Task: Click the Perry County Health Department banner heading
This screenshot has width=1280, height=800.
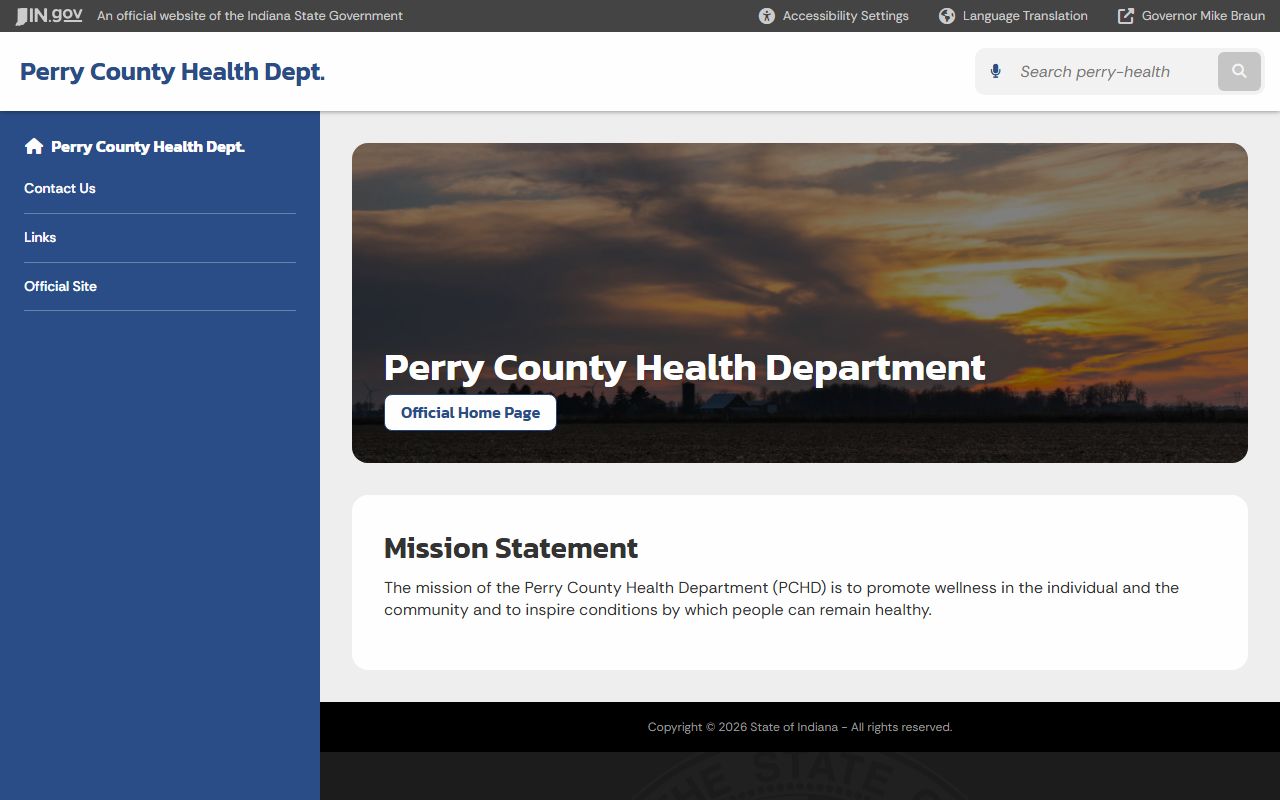Action: [x=685, y=367]
